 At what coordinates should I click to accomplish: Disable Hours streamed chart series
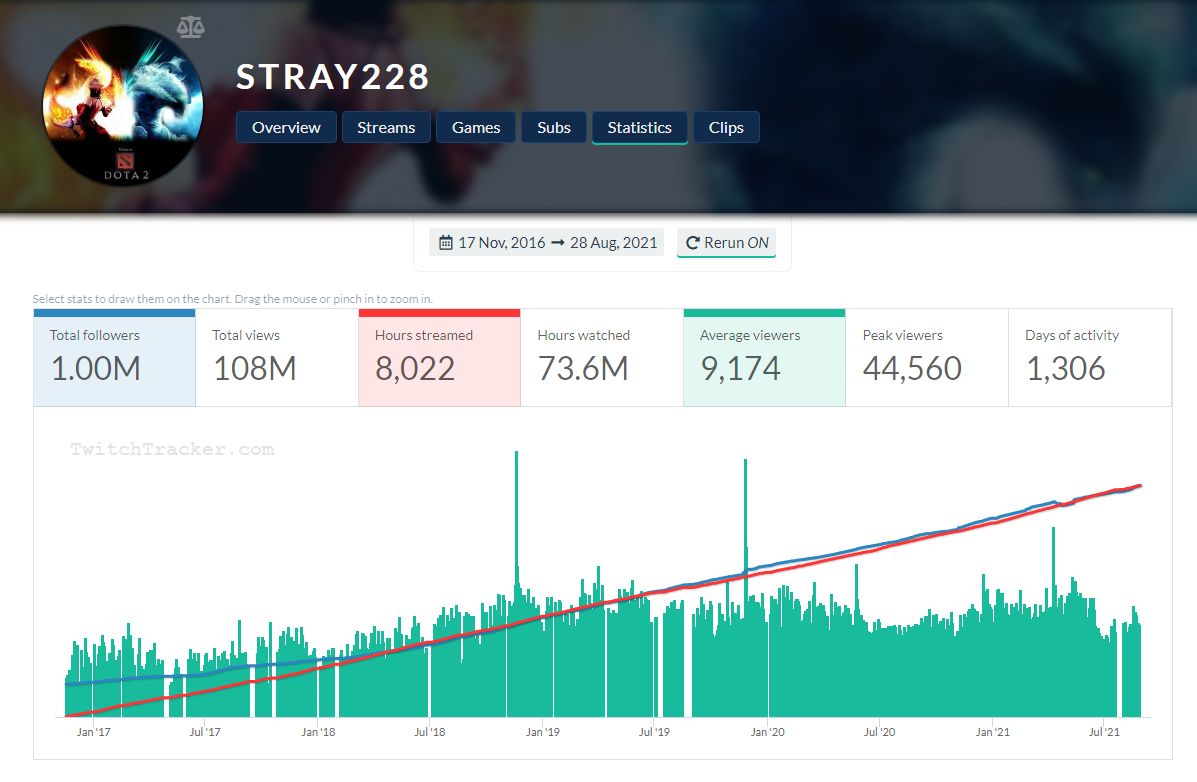click(439, 357)
